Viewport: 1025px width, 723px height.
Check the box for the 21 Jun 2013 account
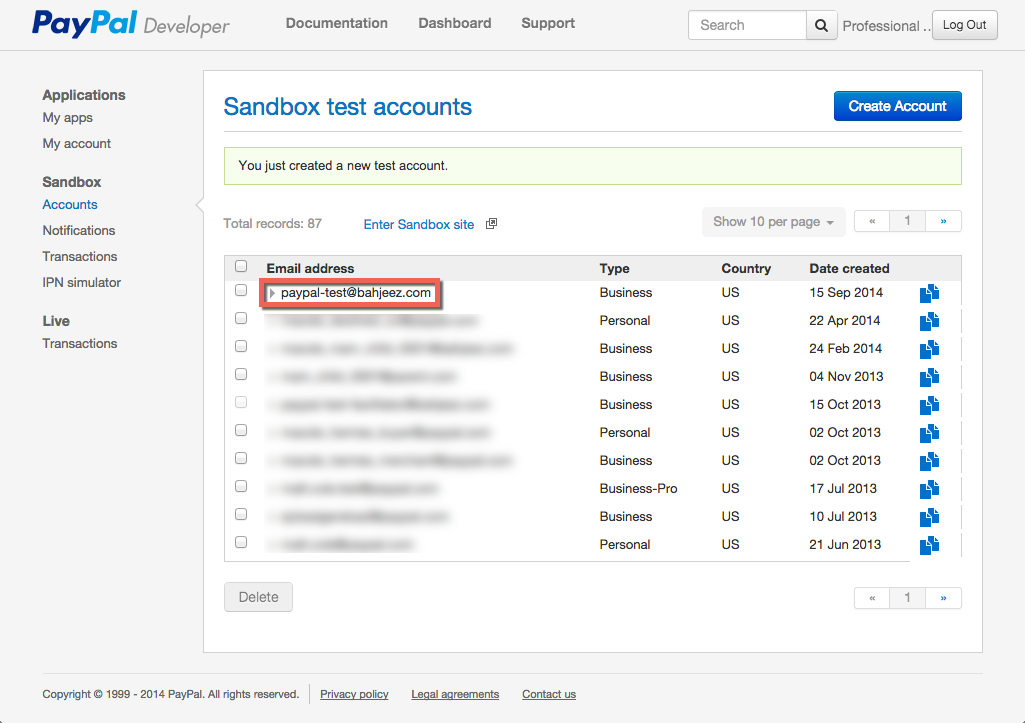pyautogui.click(x=241, y=543)
